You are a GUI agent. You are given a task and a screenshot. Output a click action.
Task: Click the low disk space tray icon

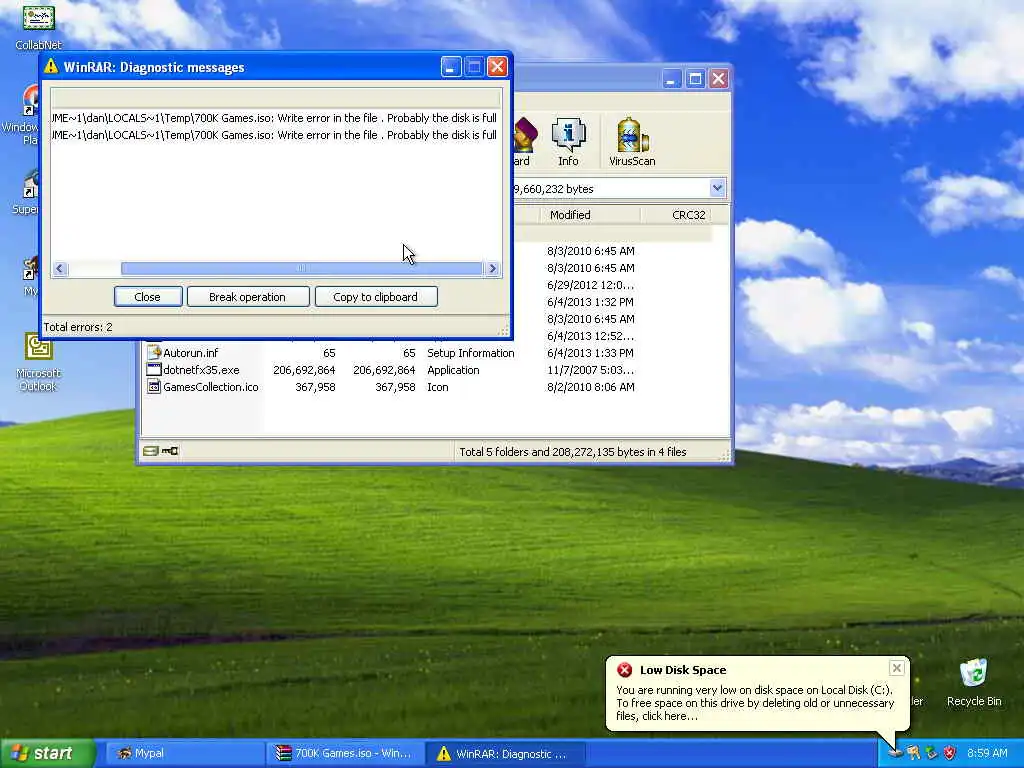[x=895, y=754]
